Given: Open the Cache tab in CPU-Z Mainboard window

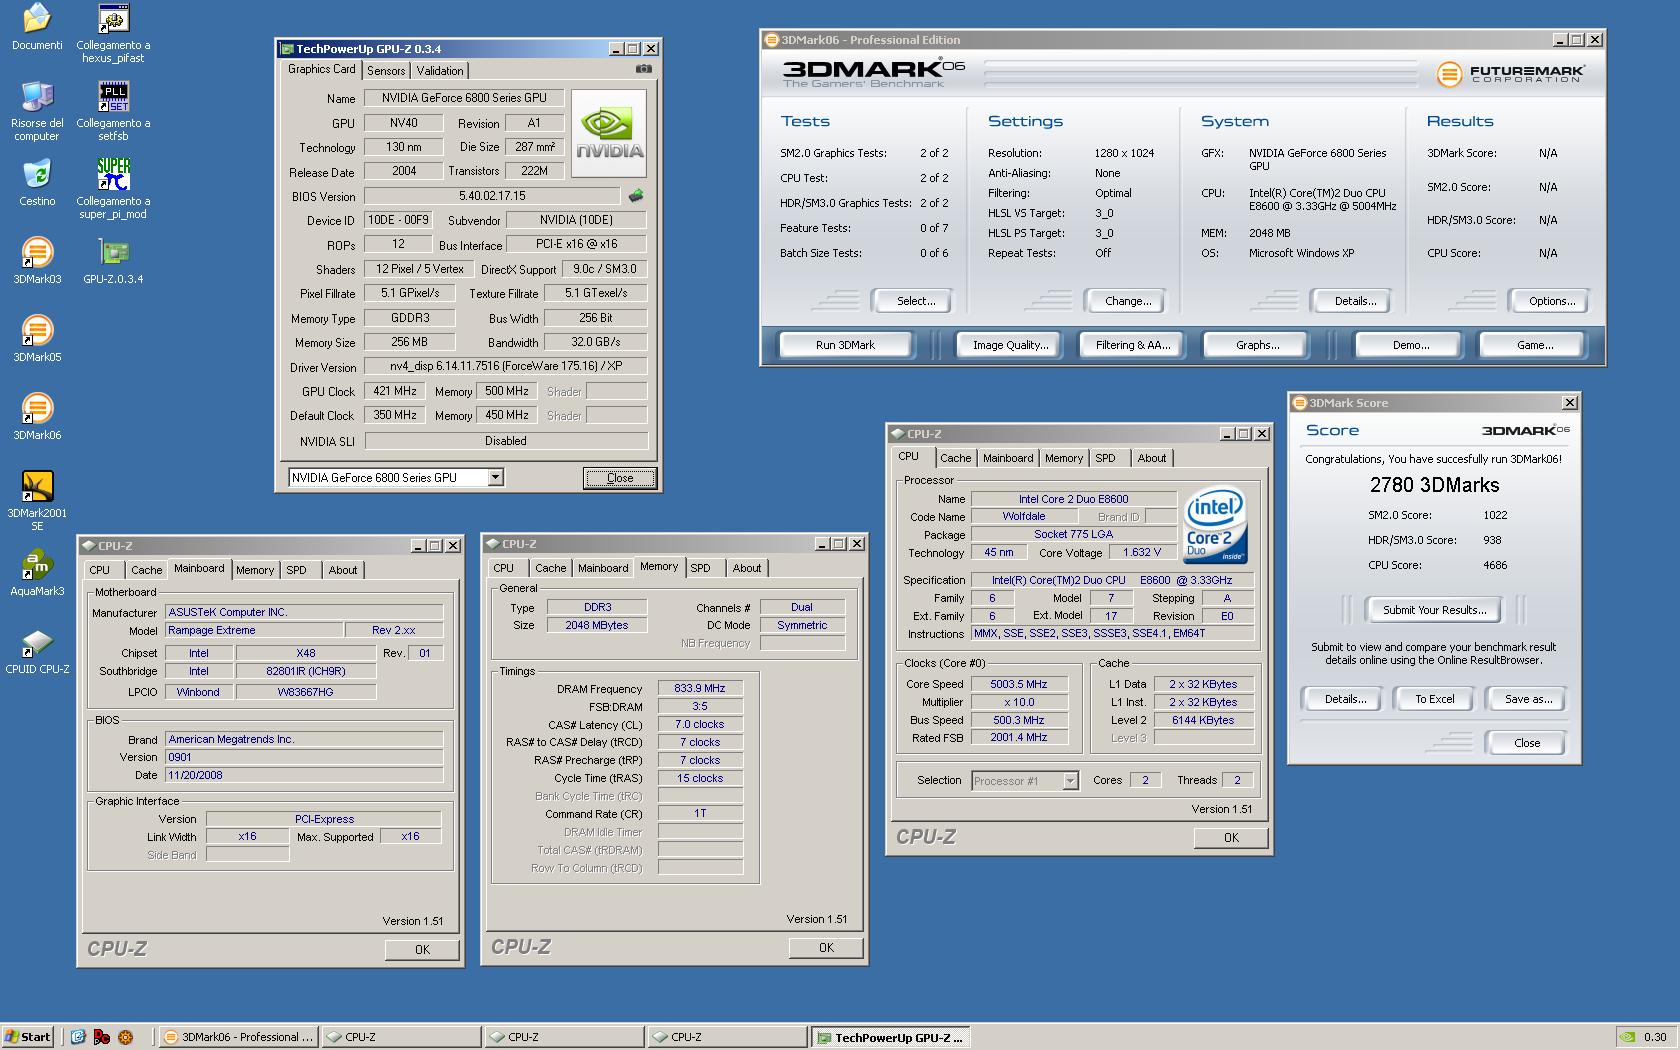Looking at the screenshot, I should [x=146, y=570].
